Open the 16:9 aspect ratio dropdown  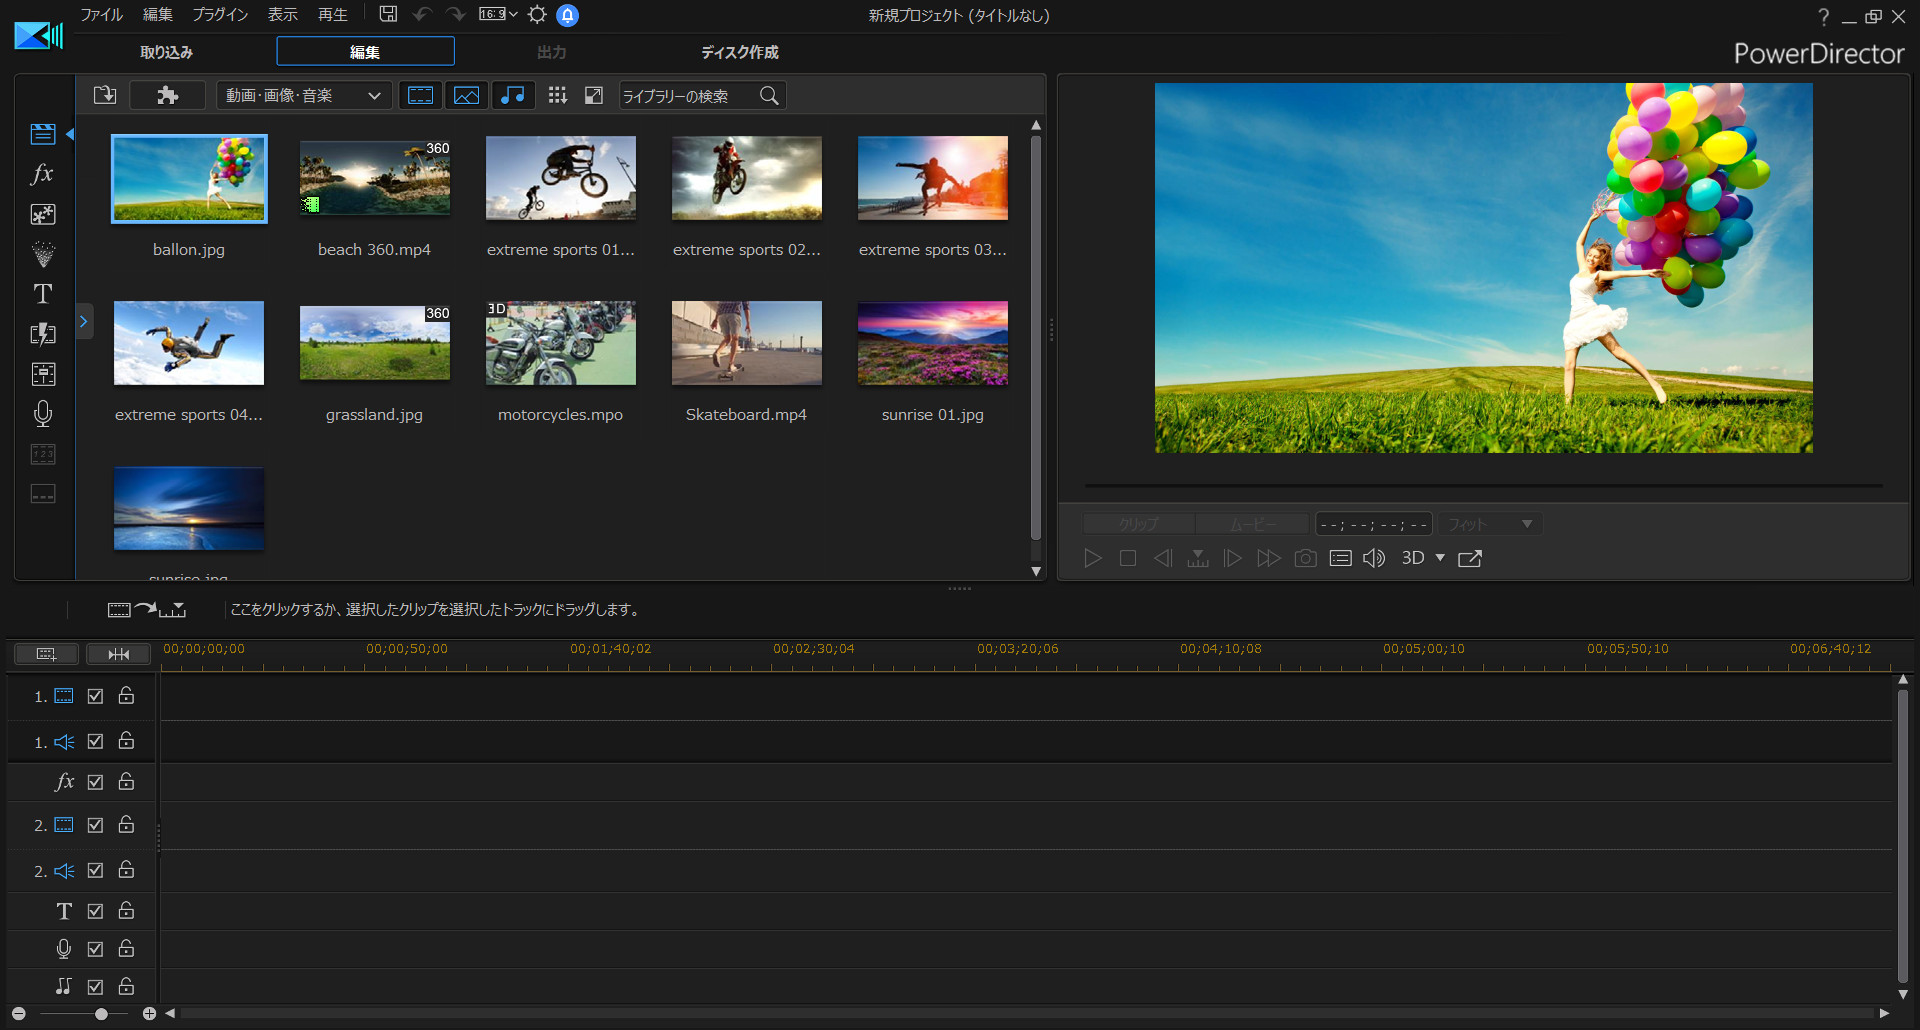click(x=497, y=14)
